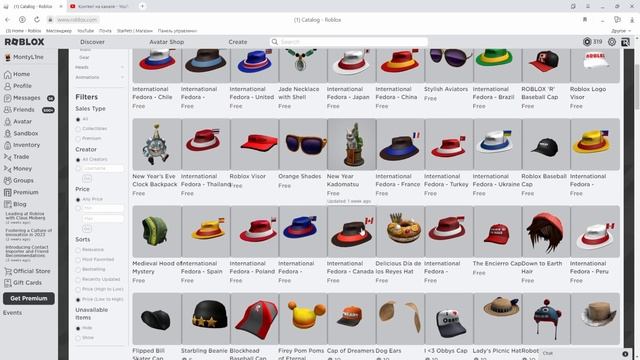This screenshot has width=640, height=360.
Task: Open the browser downloads icon
Action: click(x=632, y=20)
